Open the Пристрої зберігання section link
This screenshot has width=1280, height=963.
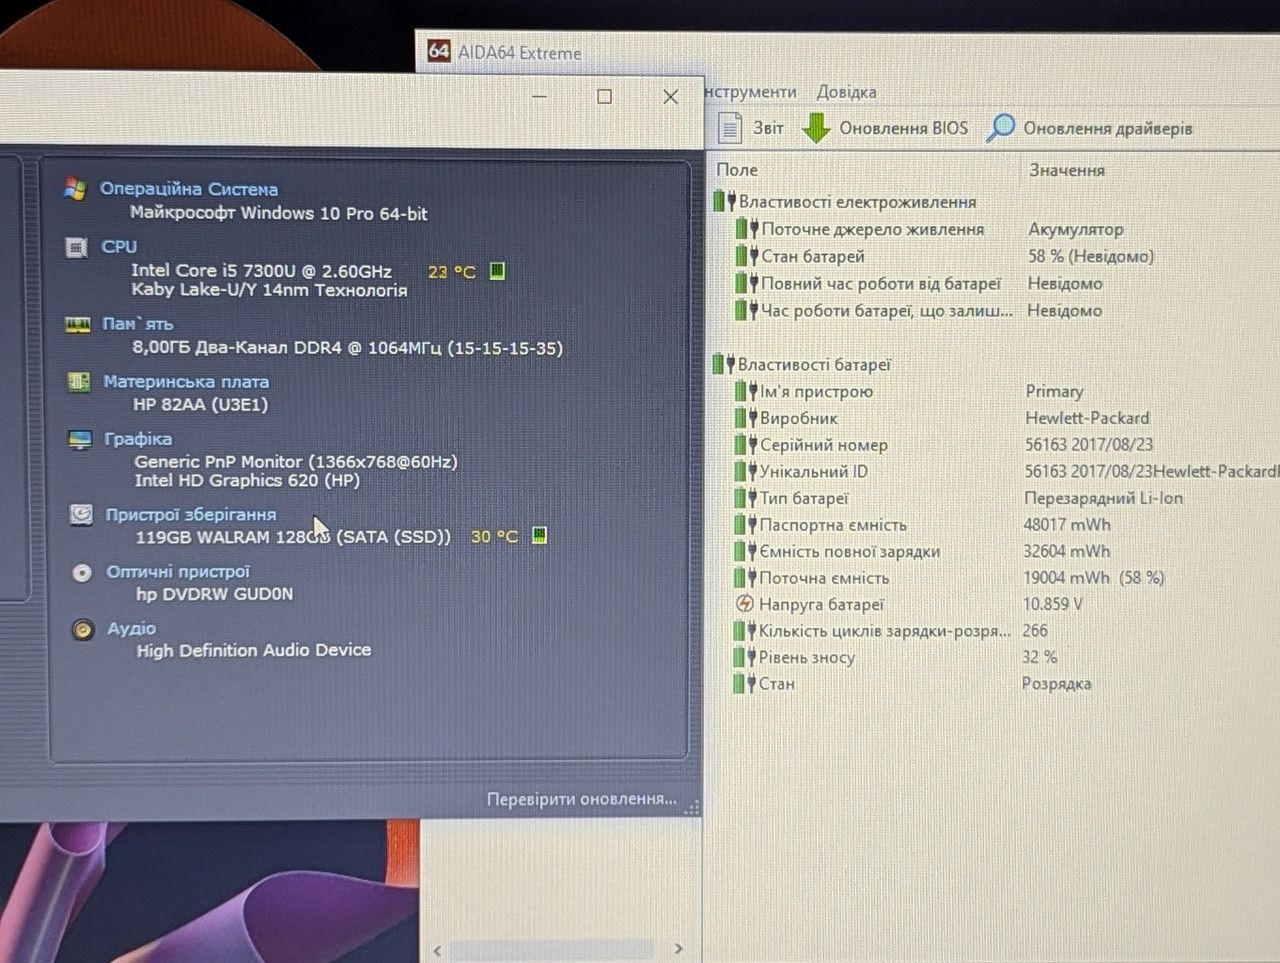(191, 514)
